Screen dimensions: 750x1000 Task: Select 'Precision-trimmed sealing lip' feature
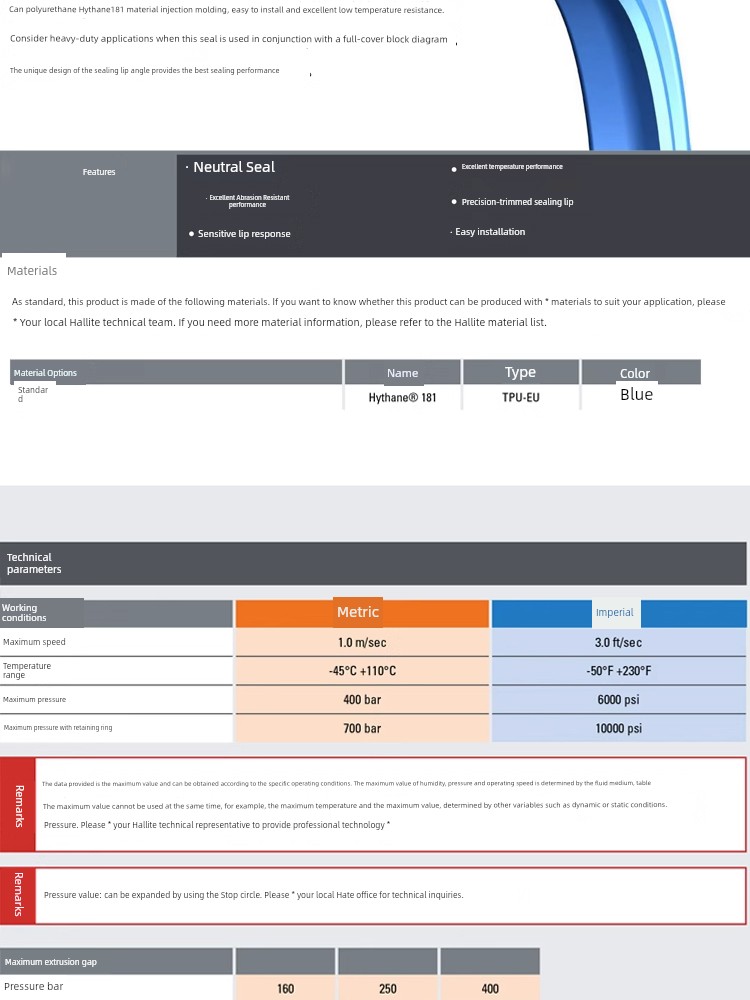point(517,202)
